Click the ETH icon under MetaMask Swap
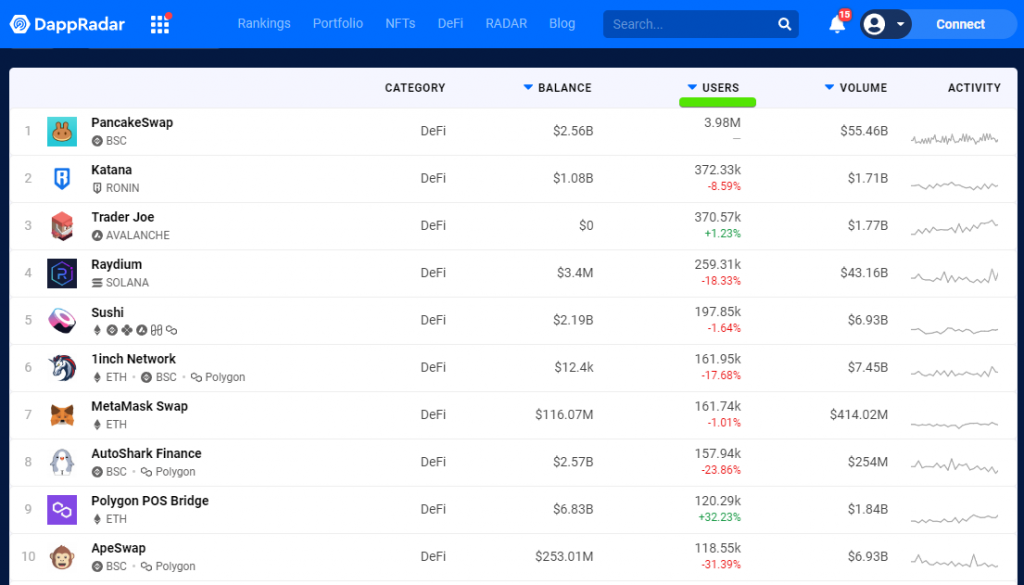The image size is (1024, 585). 97,424
